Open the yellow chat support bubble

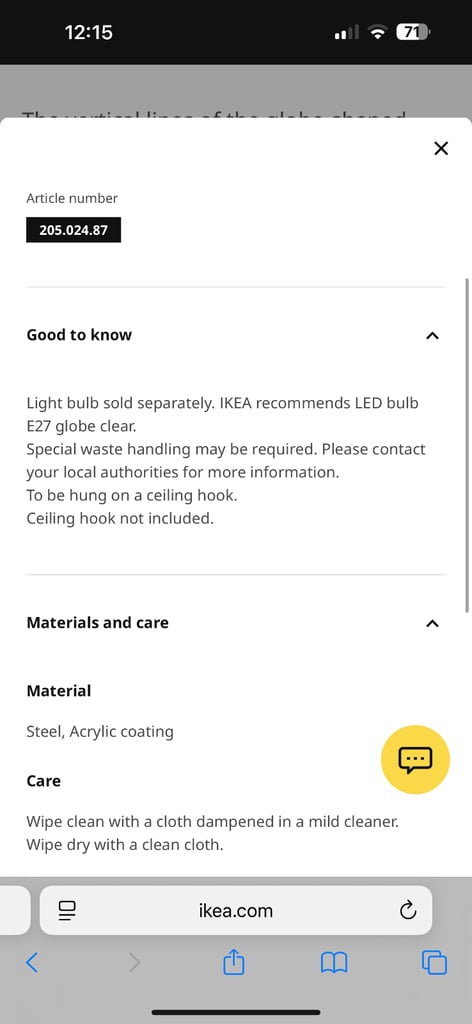[x=415, y=760]
